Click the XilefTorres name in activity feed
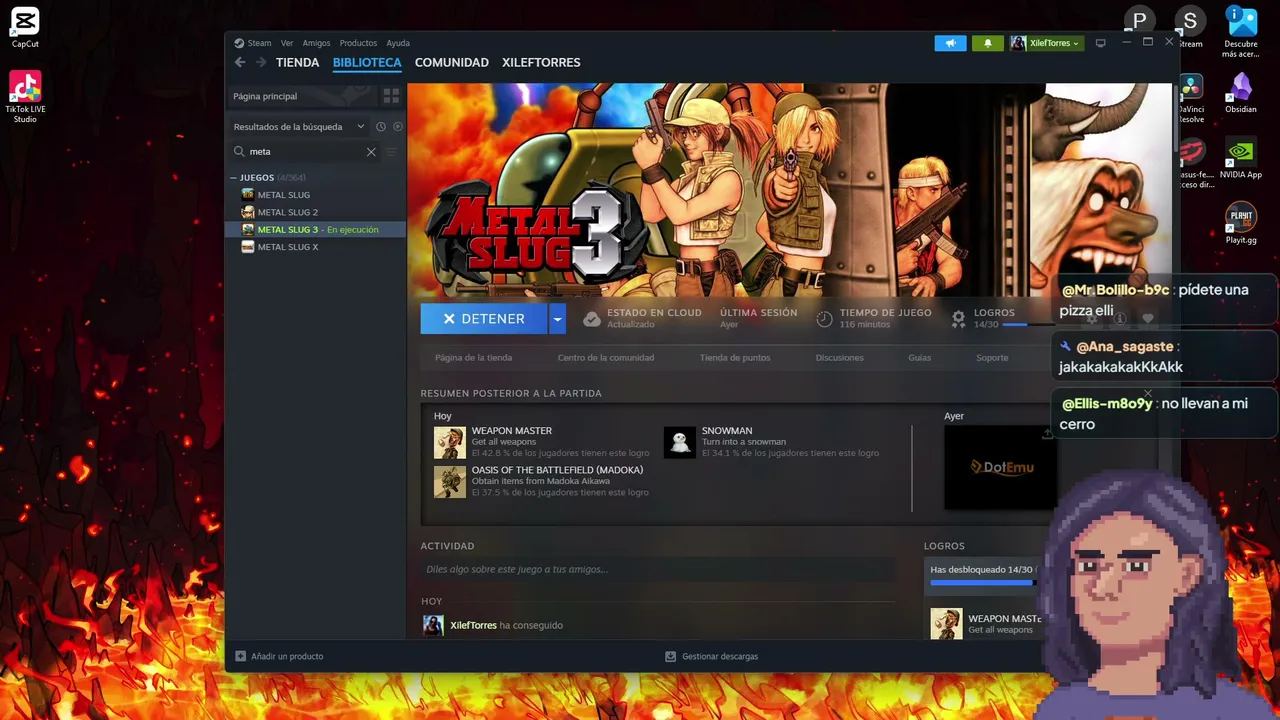1280x720 pixels. (x=473, y=625)
